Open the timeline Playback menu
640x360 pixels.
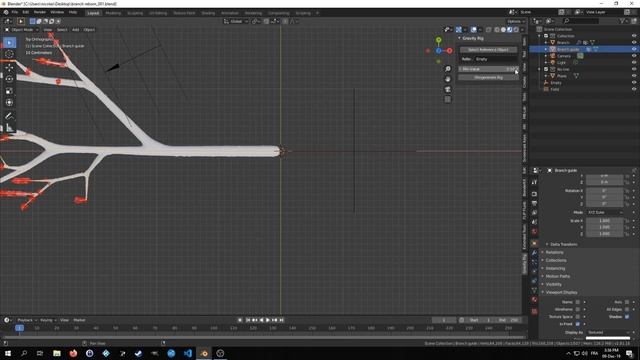[27, 320]
